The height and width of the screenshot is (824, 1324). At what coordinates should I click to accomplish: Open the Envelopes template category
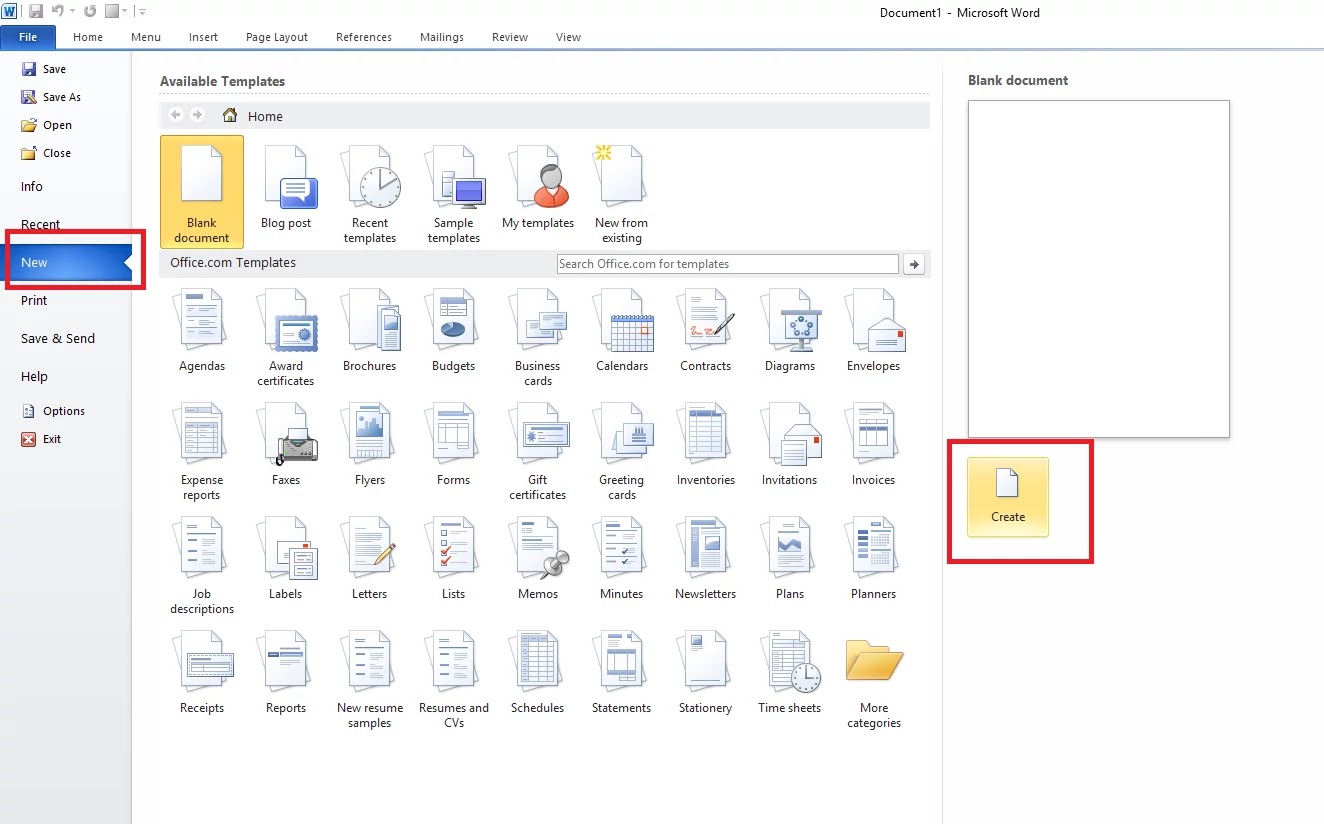874,331
